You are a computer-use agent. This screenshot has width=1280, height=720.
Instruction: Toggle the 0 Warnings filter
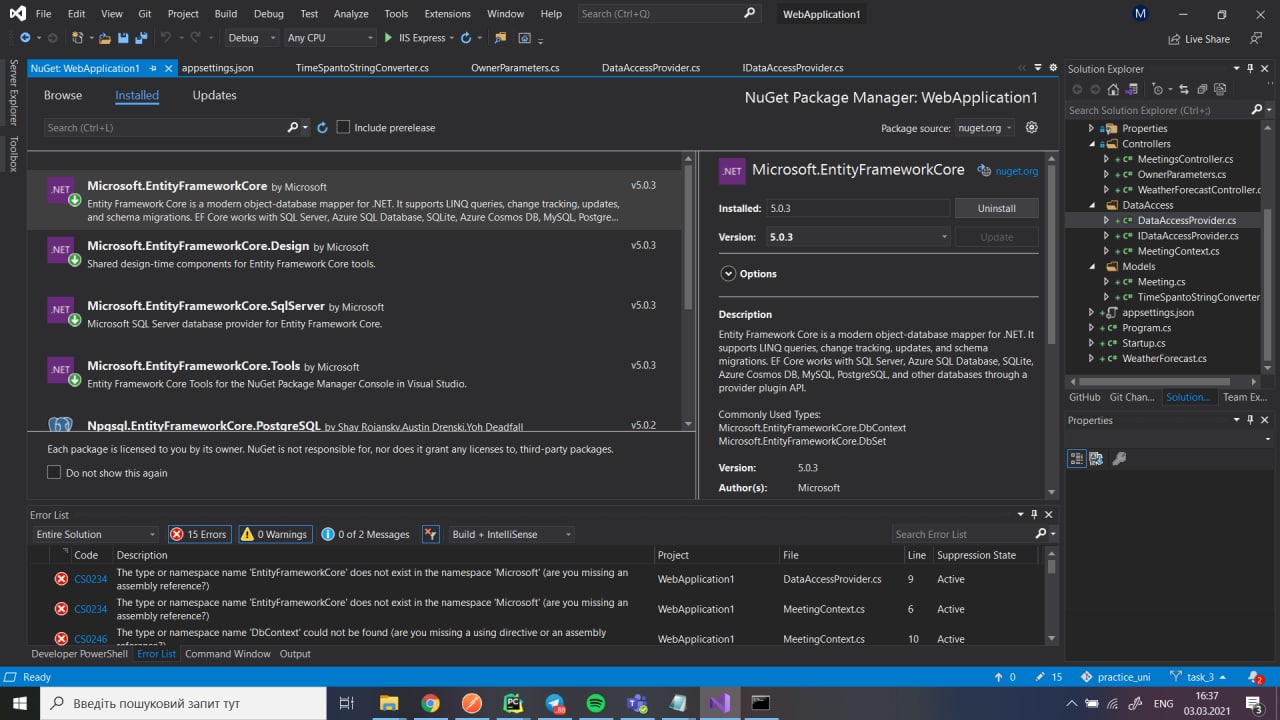[x=275, y=534]
